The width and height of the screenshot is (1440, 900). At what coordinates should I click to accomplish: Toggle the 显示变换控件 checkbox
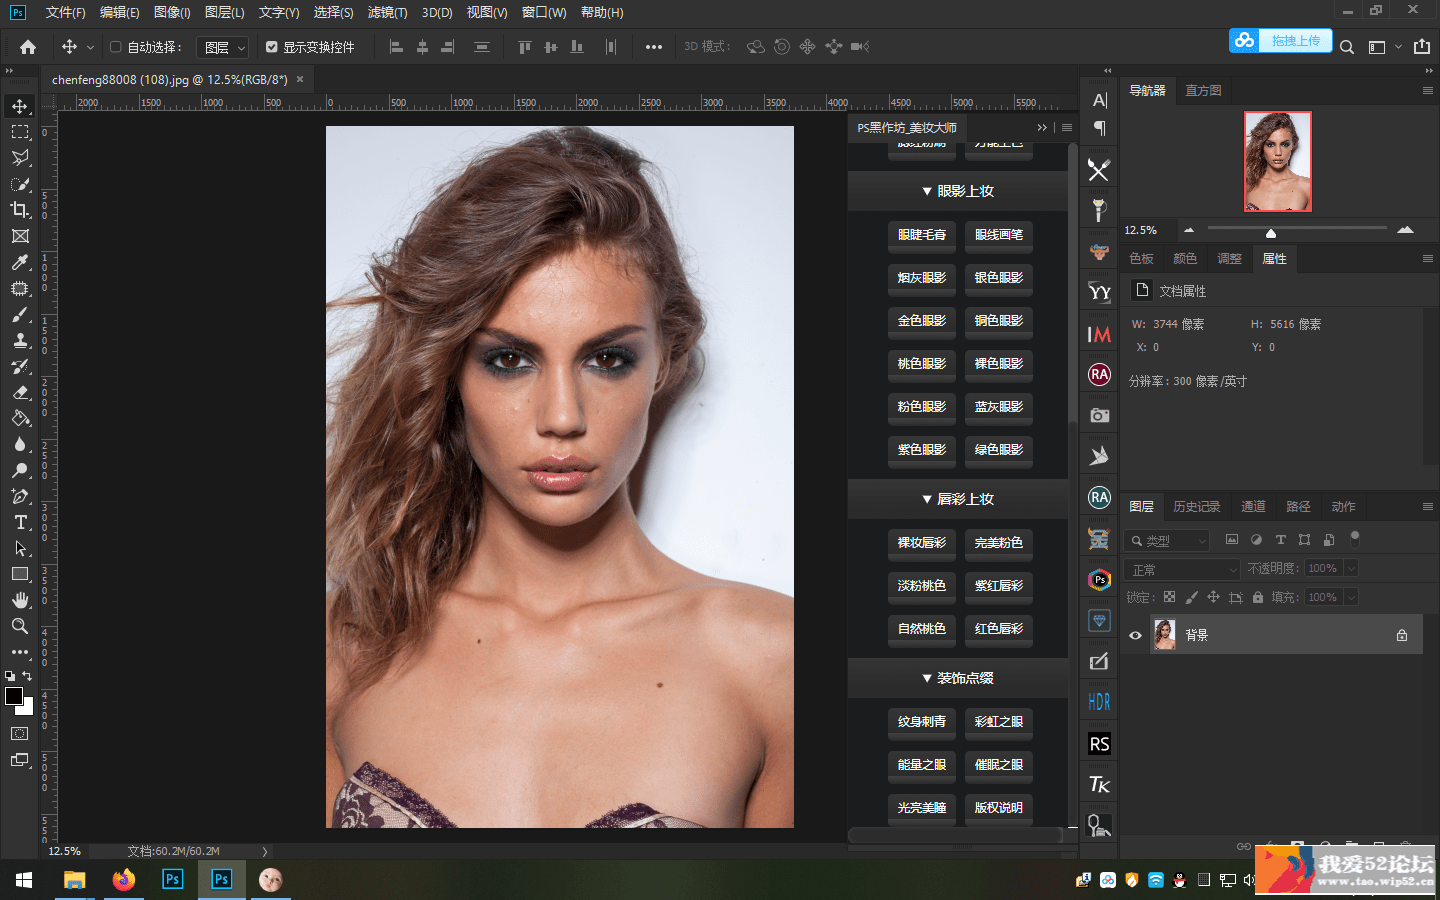[272, 47]
